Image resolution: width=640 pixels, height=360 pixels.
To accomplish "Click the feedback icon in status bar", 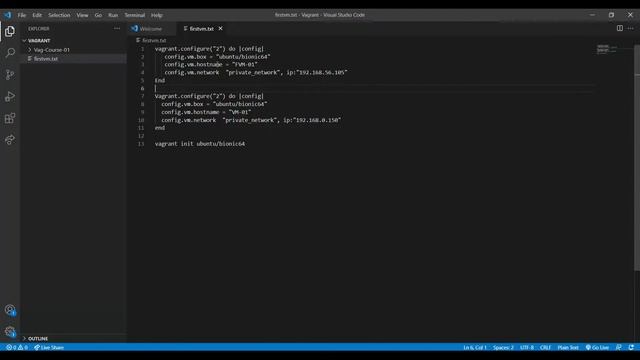I will tap(619, 347).
